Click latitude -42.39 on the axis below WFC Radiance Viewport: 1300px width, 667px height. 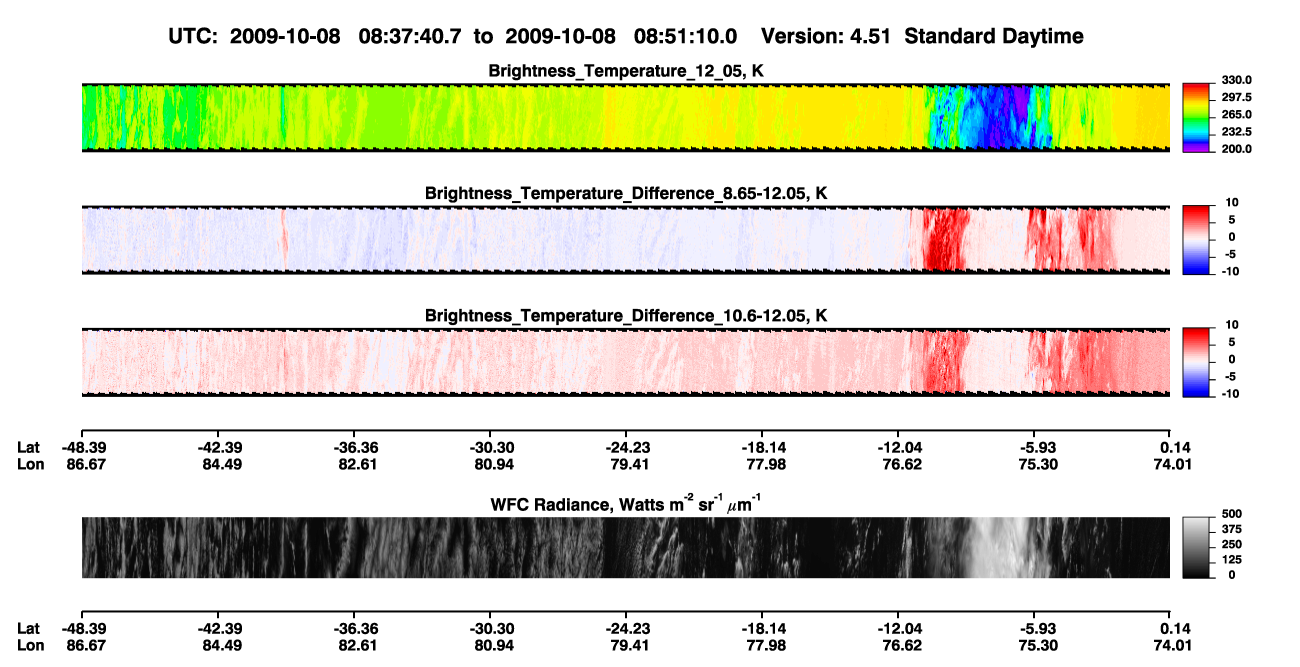219,629
